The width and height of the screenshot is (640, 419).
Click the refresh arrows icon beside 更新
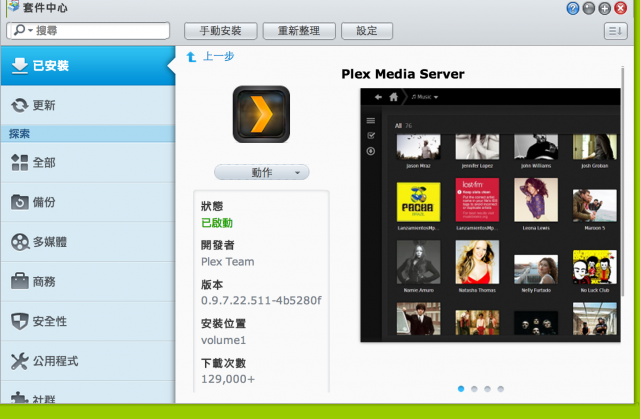tap(20, 105)
